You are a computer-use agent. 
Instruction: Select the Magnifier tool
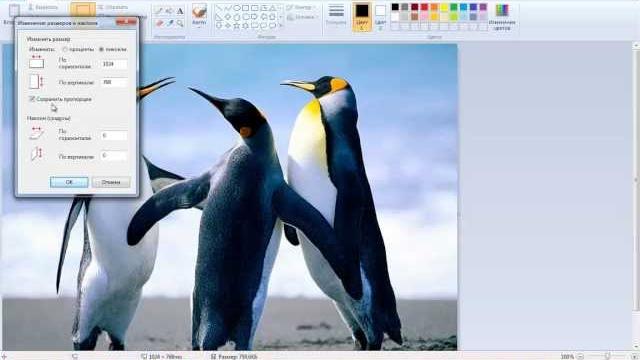pyautogui.click(x=180, y=23)
